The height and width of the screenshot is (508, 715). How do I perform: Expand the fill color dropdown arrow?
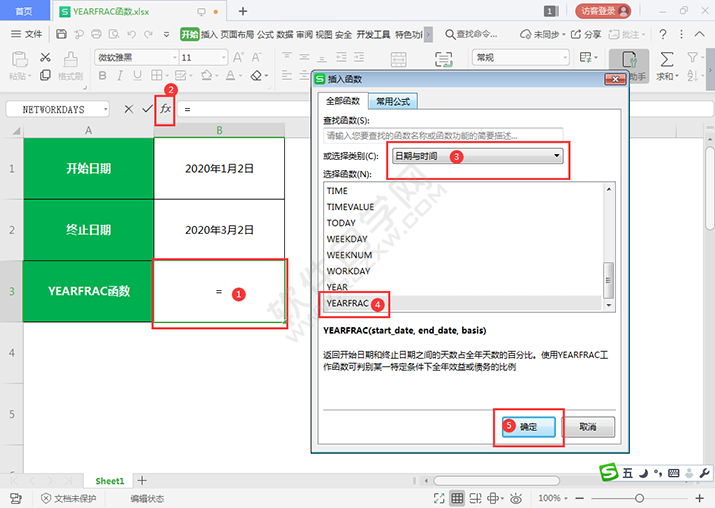[217, 76]
